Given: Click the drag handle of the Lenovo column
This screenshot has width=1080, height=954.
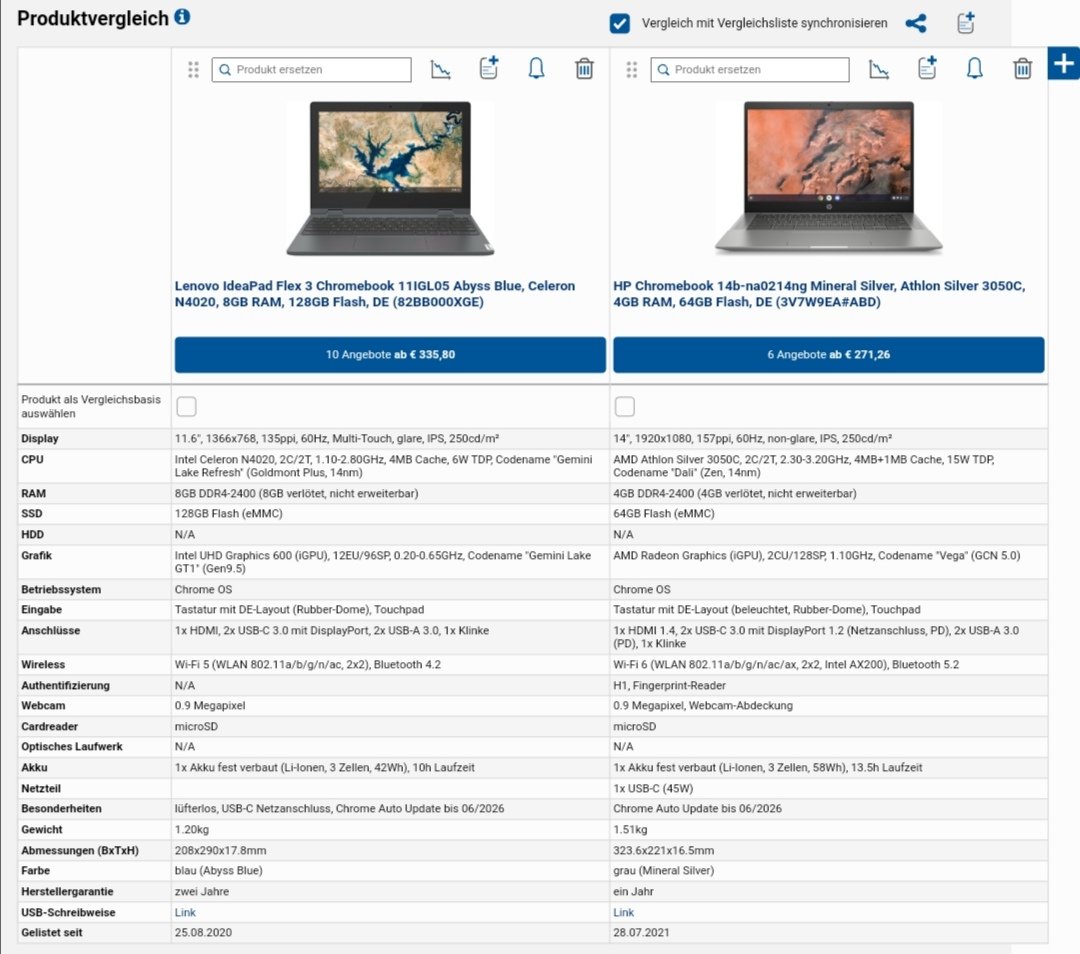Looking at the screenshot, I should [194, 70].
